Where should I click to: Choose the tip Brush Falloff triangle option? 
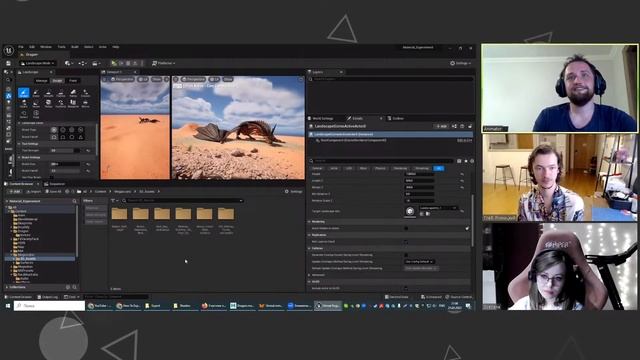(81, 137)
